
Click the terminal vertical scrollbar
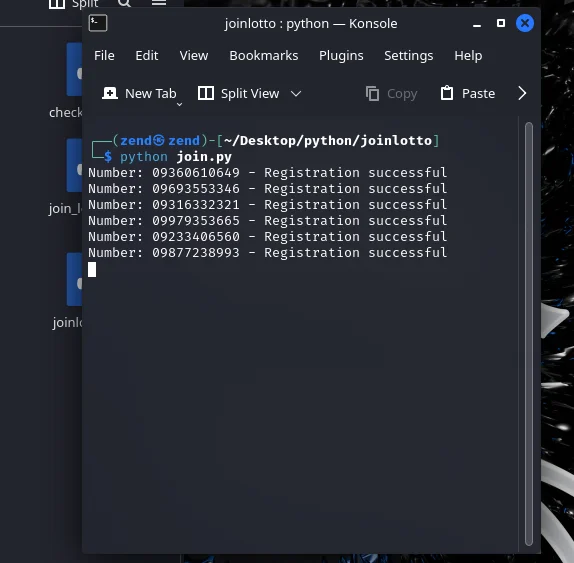529,334
